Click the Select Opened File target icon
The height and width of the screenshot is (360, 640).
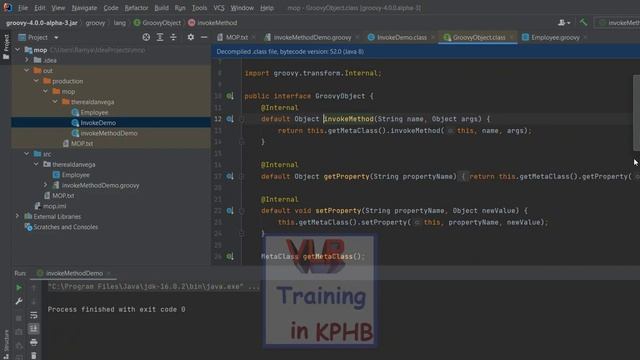pos(146,37)
